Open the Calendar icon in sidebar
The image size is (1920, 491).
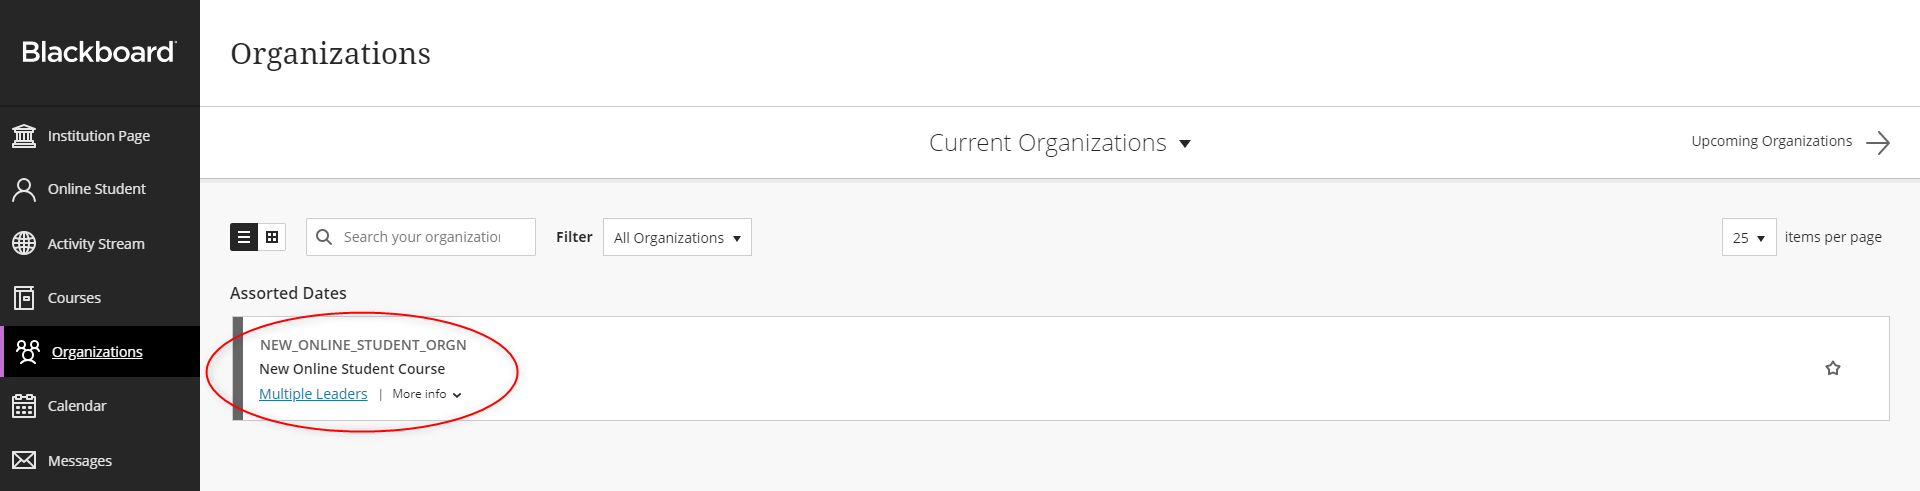pos(24,405)
